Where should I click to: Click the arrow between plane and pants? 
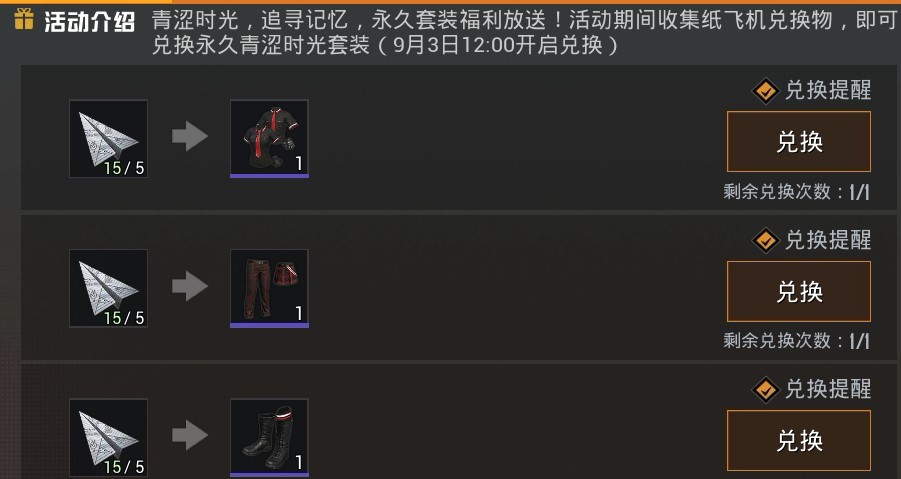pyautogui.click(x=190, y=286)
